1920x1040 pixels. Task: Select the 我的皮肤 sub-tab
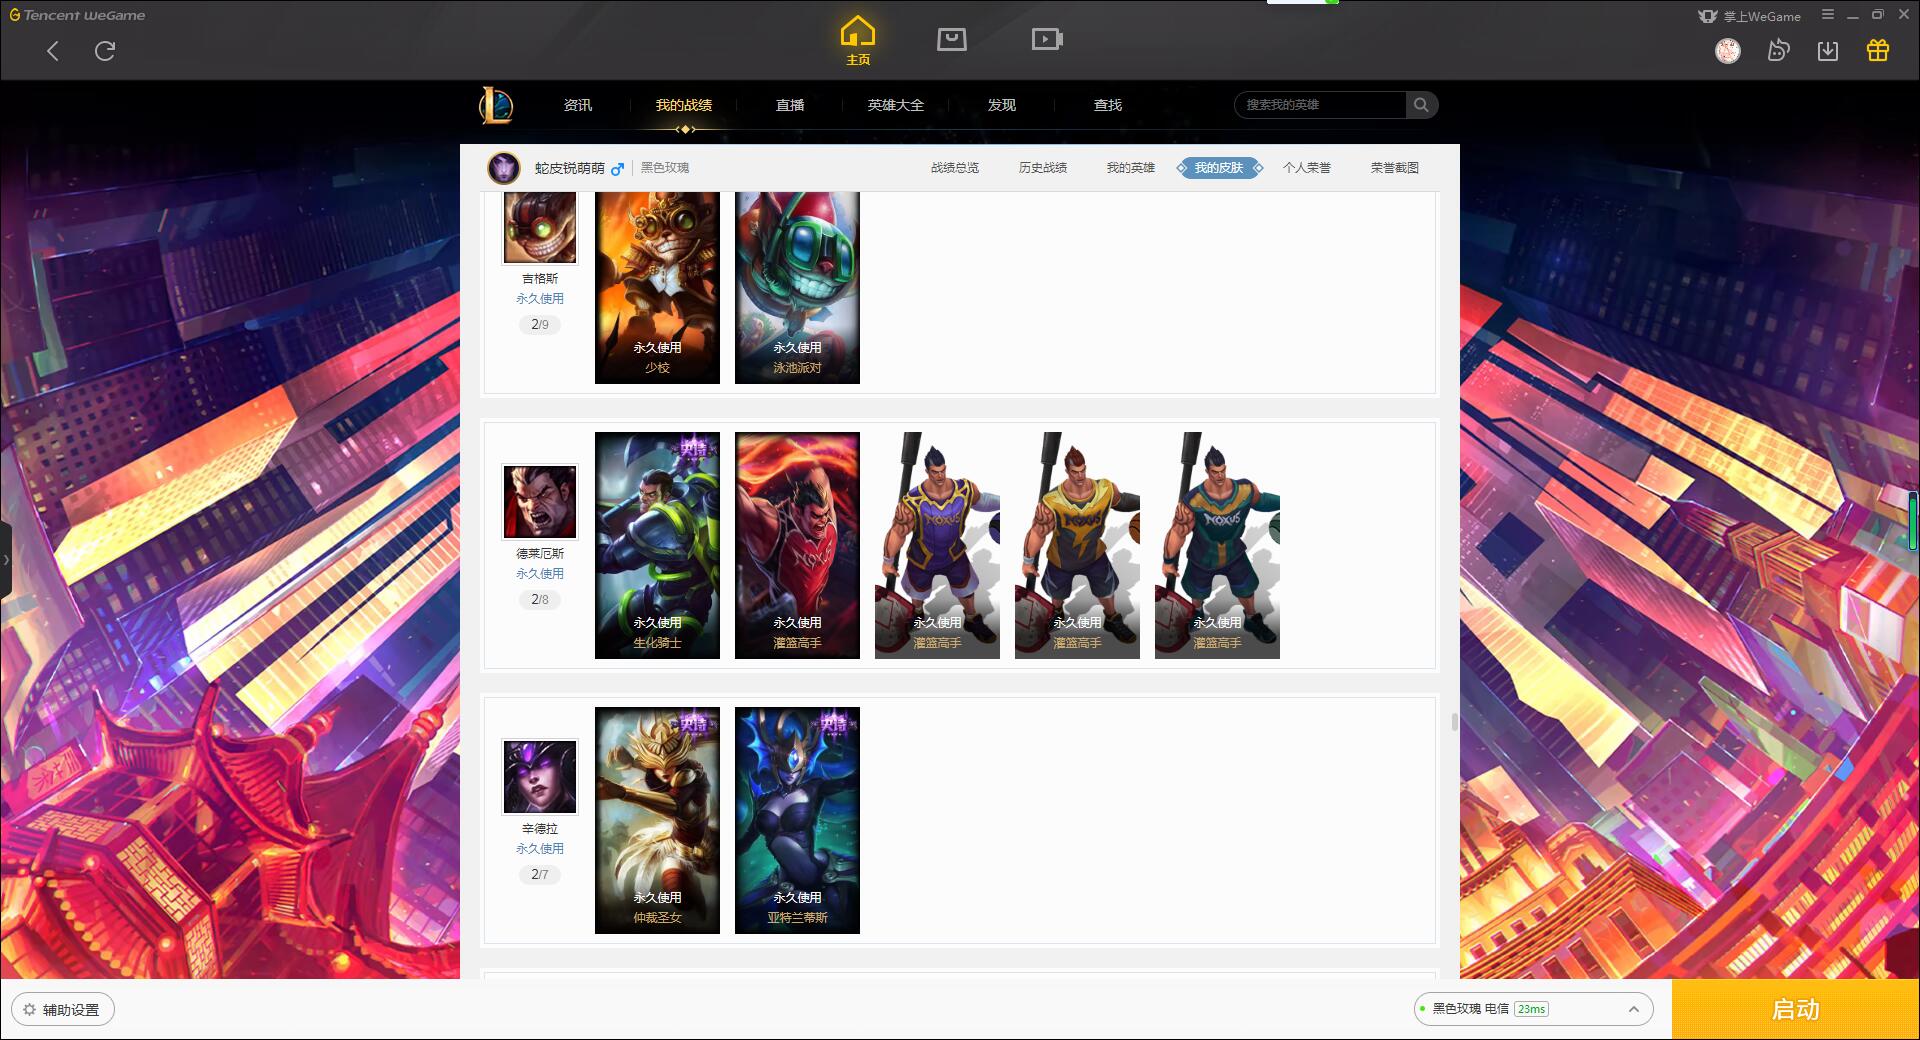1219,168
